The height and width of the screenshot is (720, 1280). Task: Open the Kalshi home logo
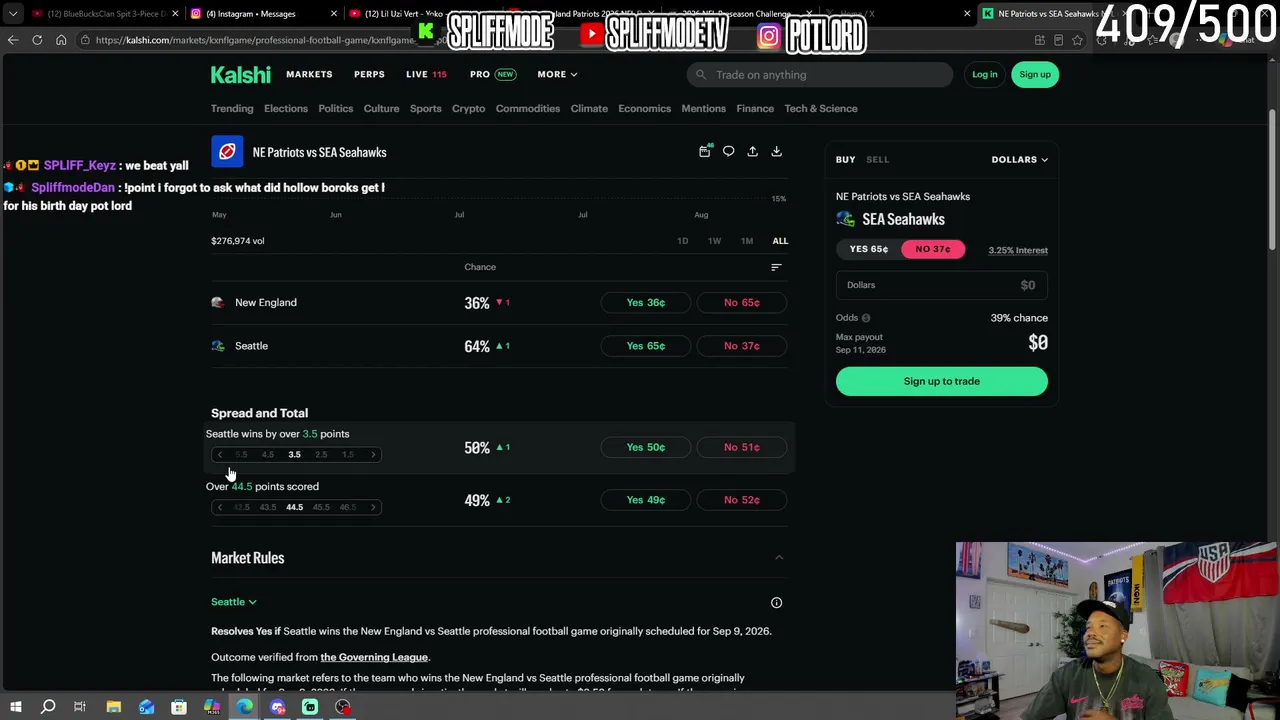pyautogui.click(x=240, y=75)
